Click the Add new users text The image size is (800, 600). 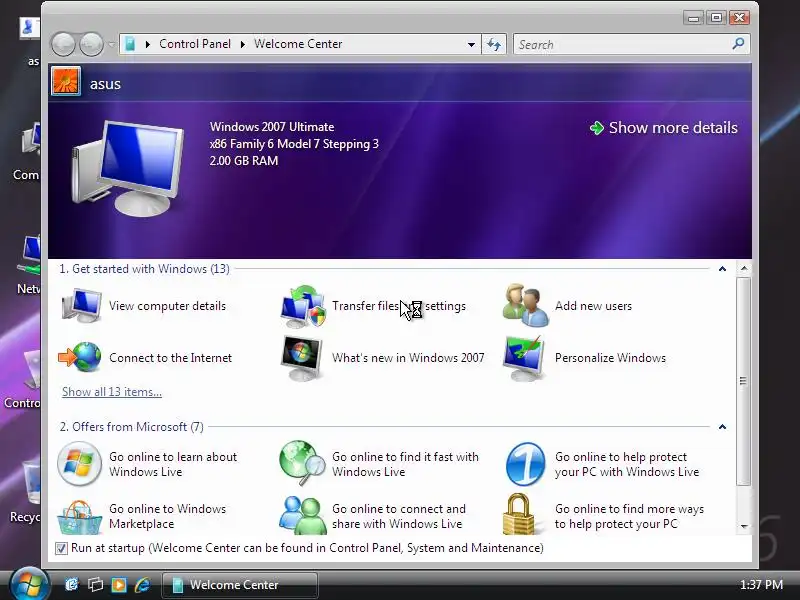(593, 306)
